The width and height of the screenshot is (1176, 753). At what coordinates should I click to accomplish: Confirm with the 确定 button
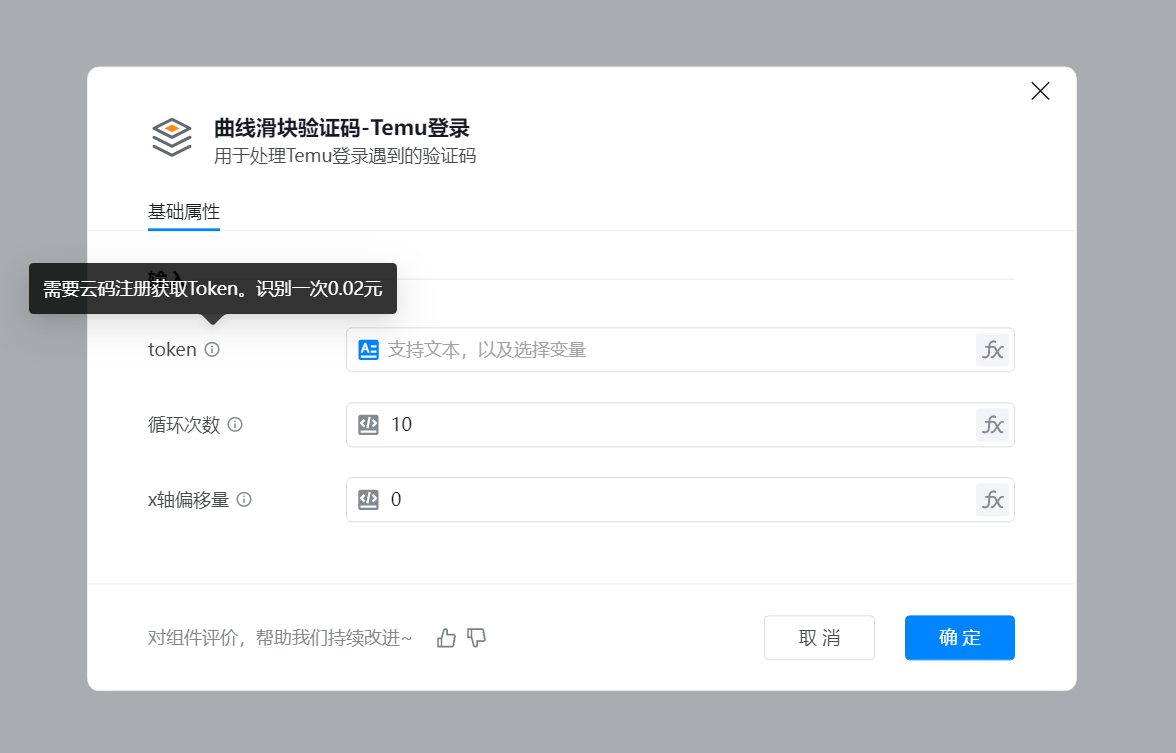pyautogui.click(x=959, y=638)
